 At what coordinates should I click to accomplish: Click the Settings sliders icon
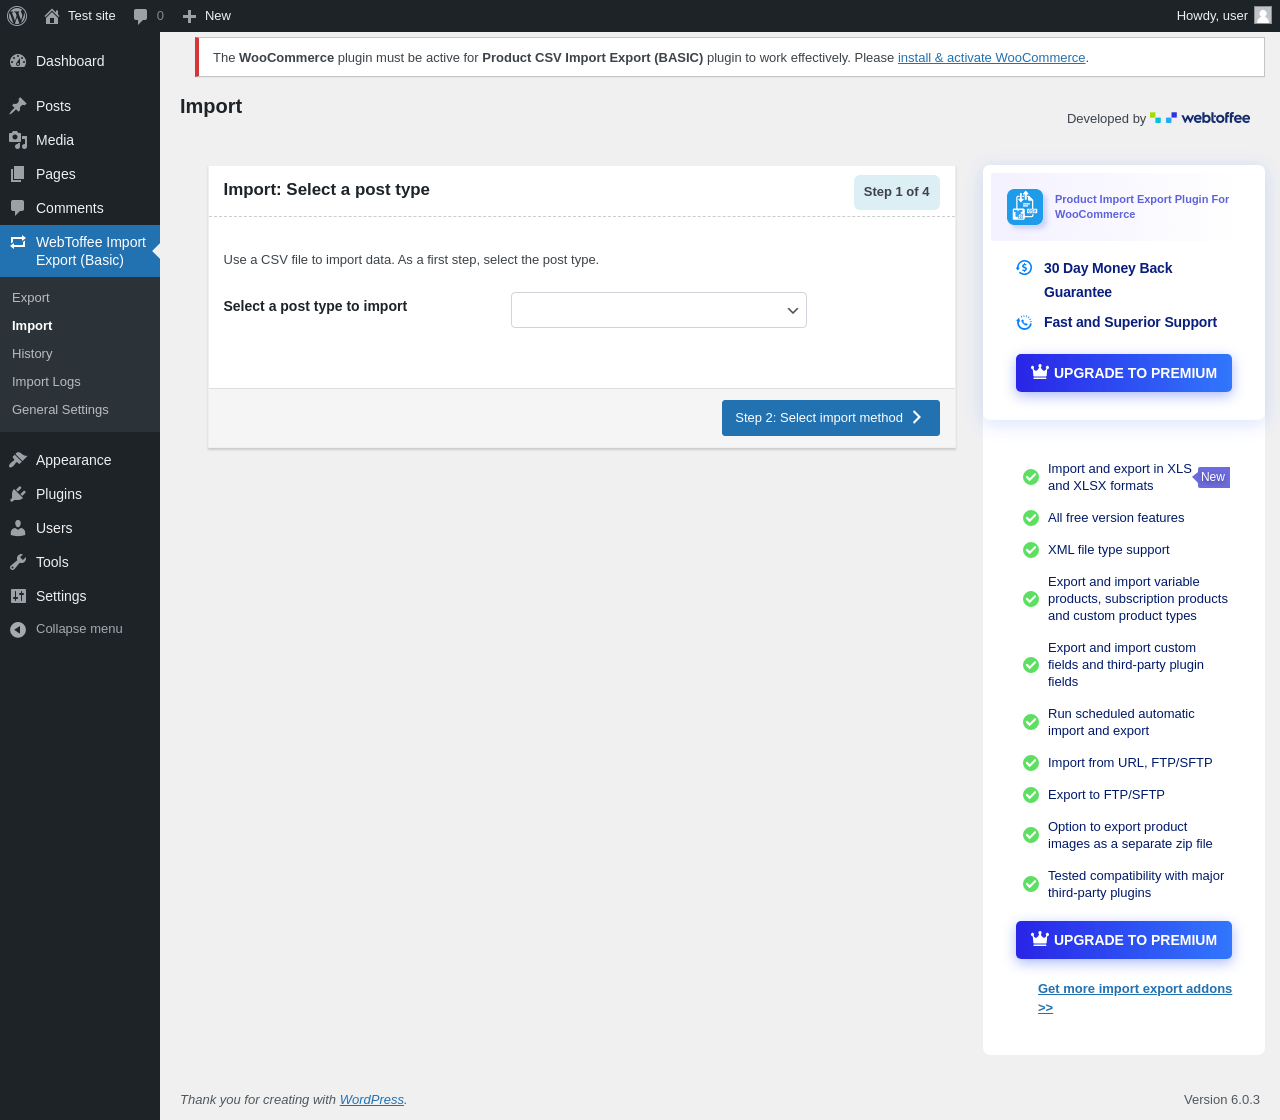18,596
